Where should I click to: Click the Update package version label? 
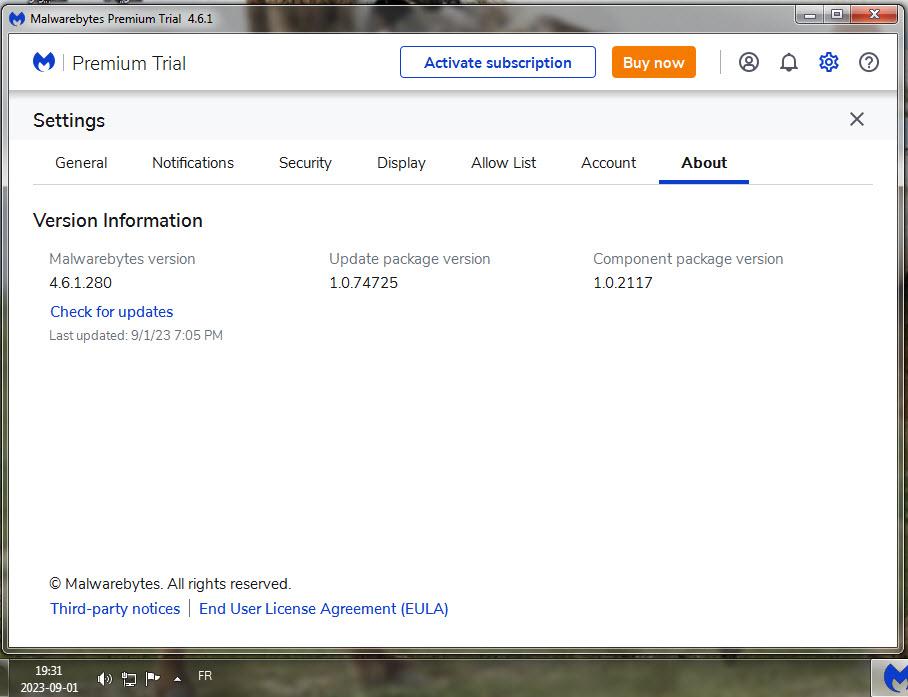coord(409,259)
